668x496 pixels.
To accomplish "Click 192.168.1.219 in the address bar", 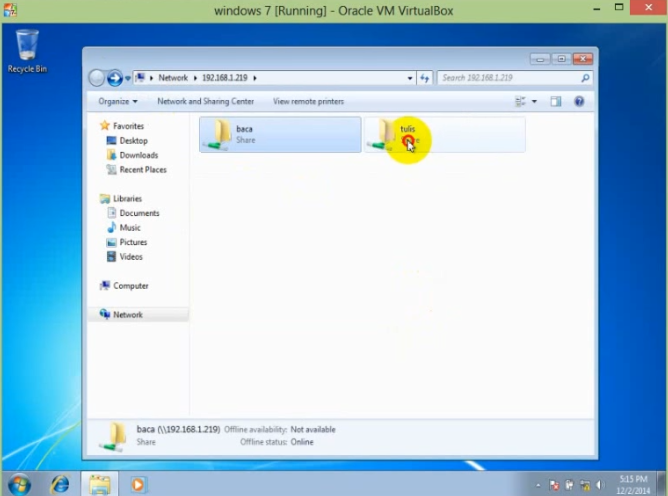I will (x=225, y=78).
